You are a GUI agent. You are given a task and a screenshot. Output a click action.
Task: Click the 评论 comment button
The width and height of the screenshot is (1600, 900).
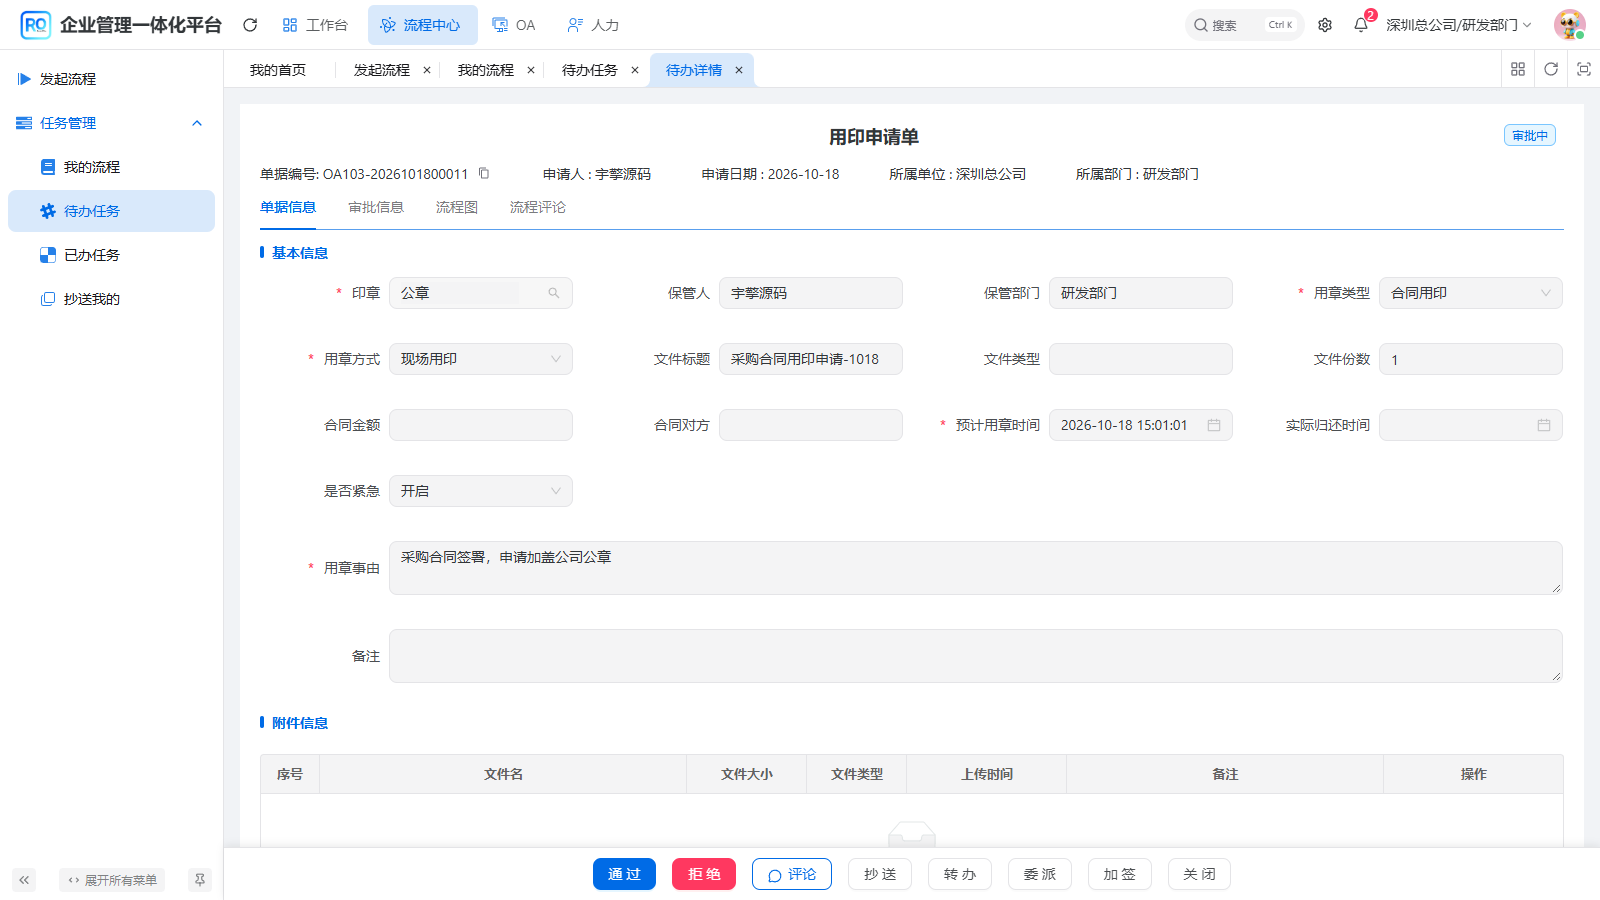(792, 874)
